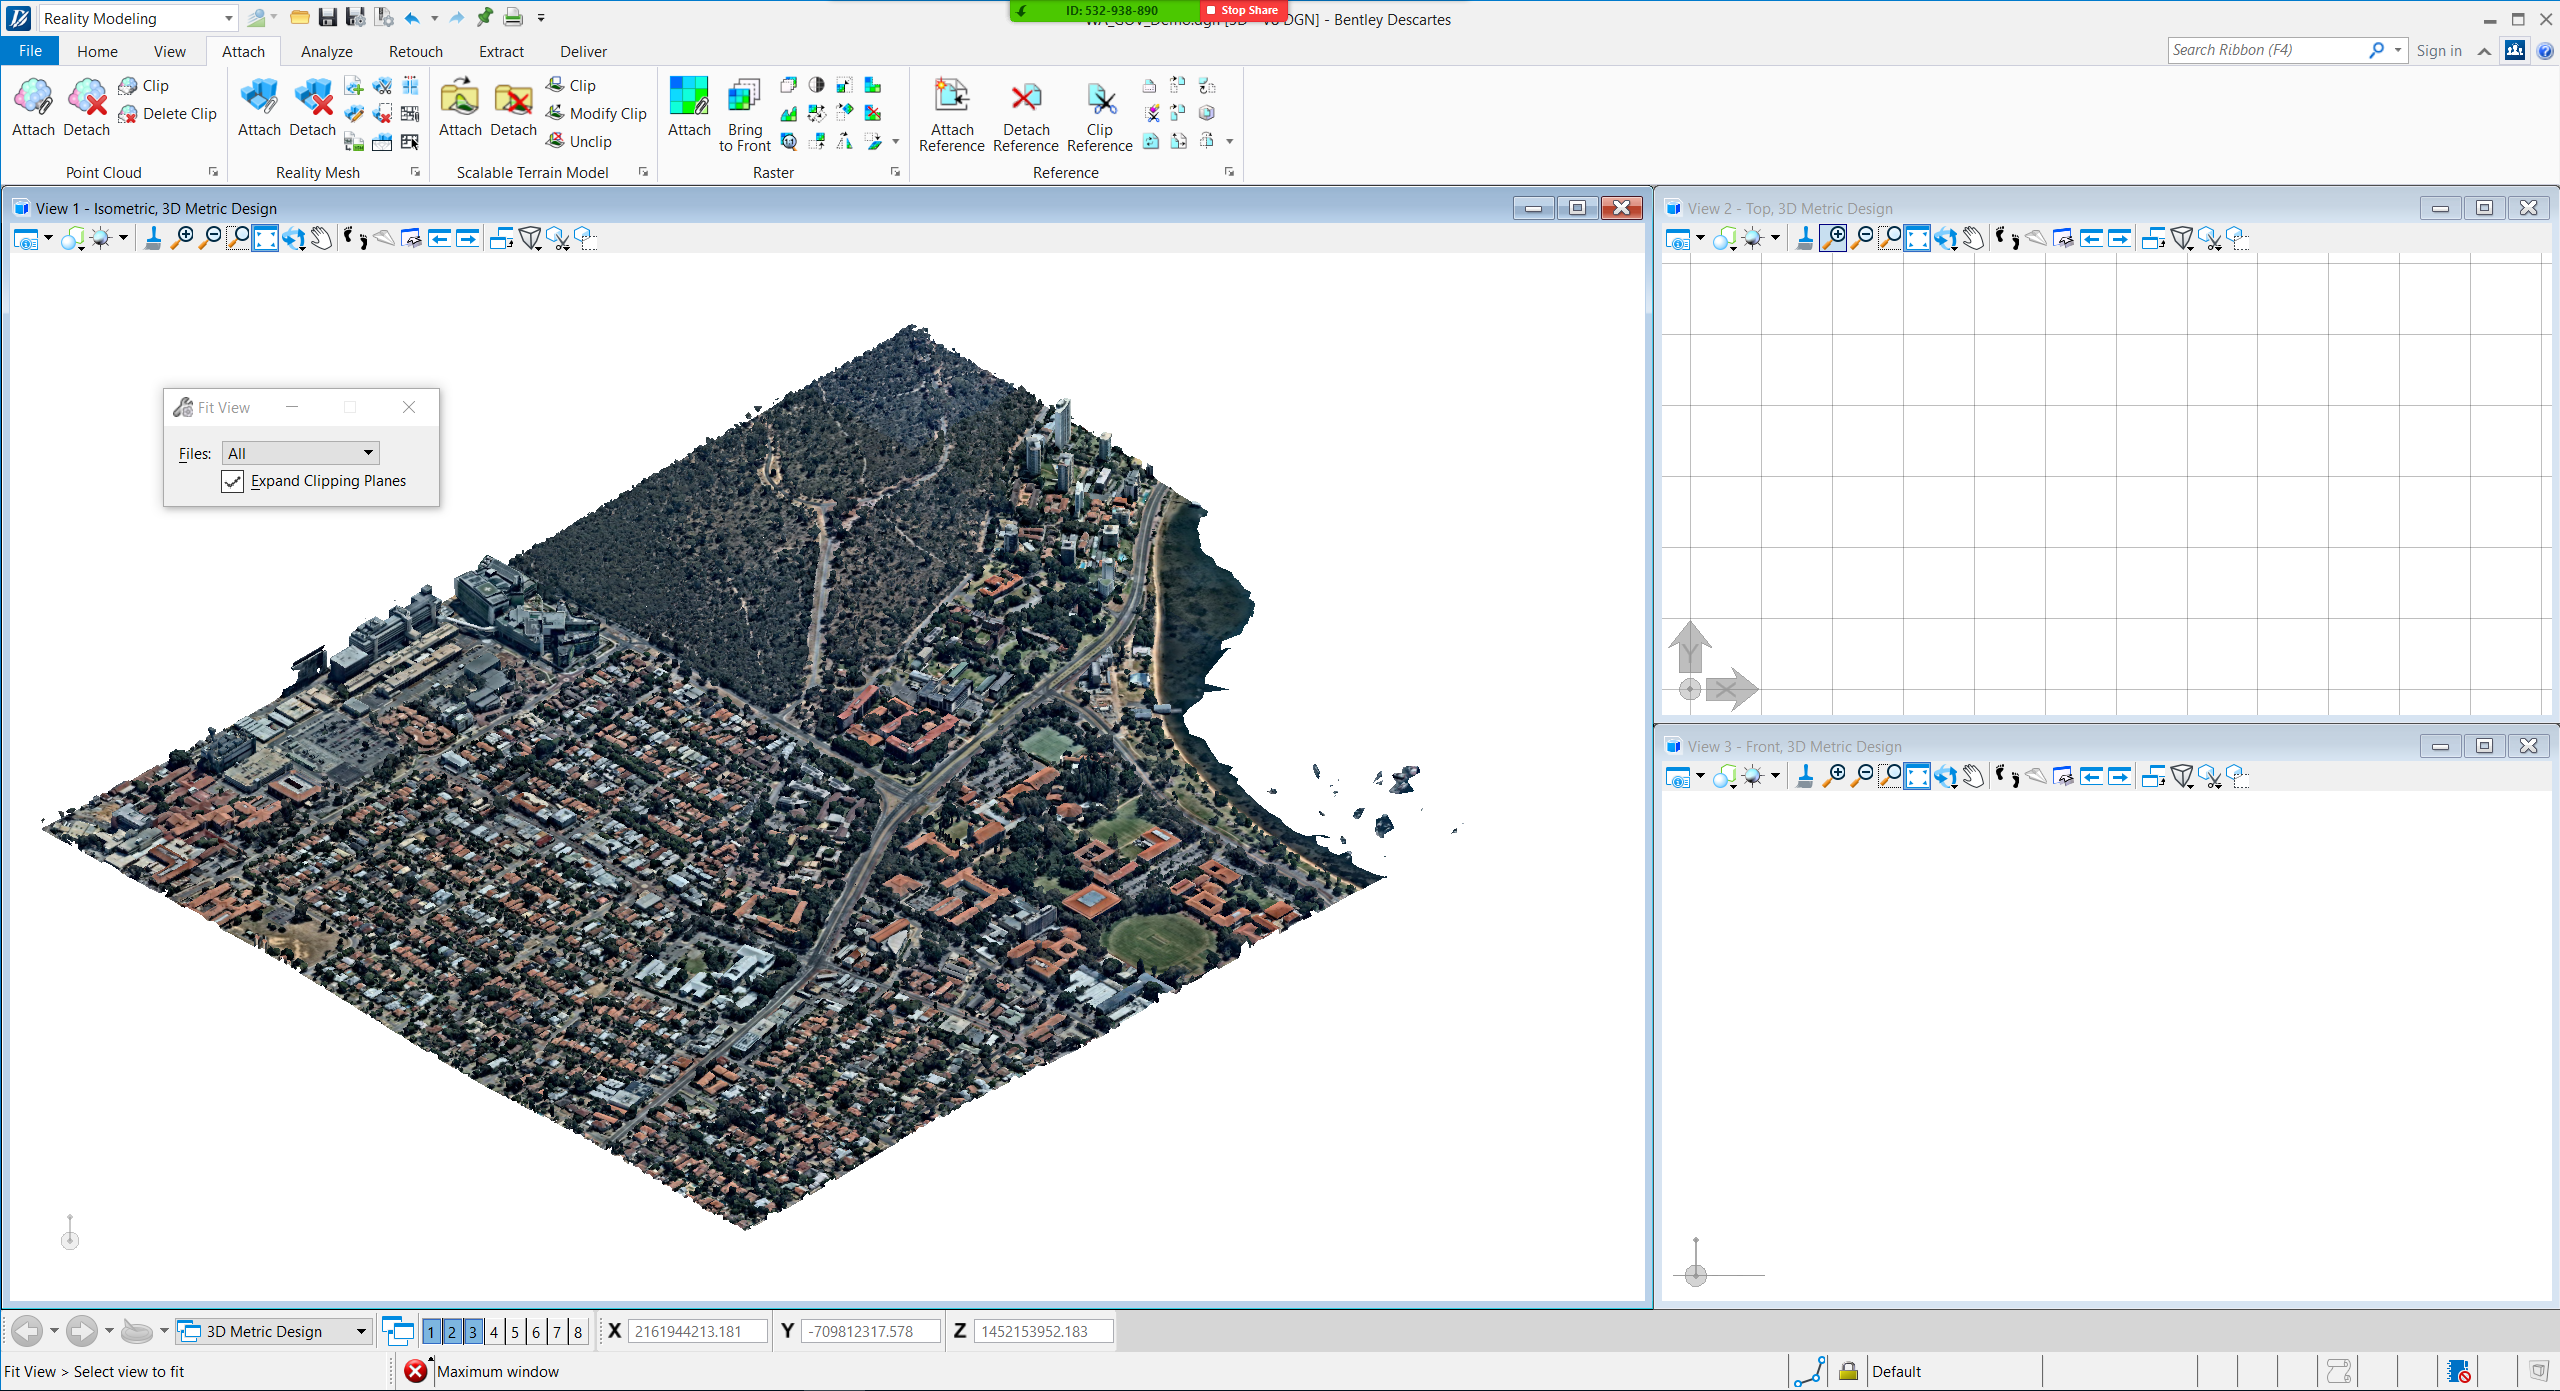2560x1391 pixels.
Task: Click Rotate View tool in View 1
Action: (293, 238)
